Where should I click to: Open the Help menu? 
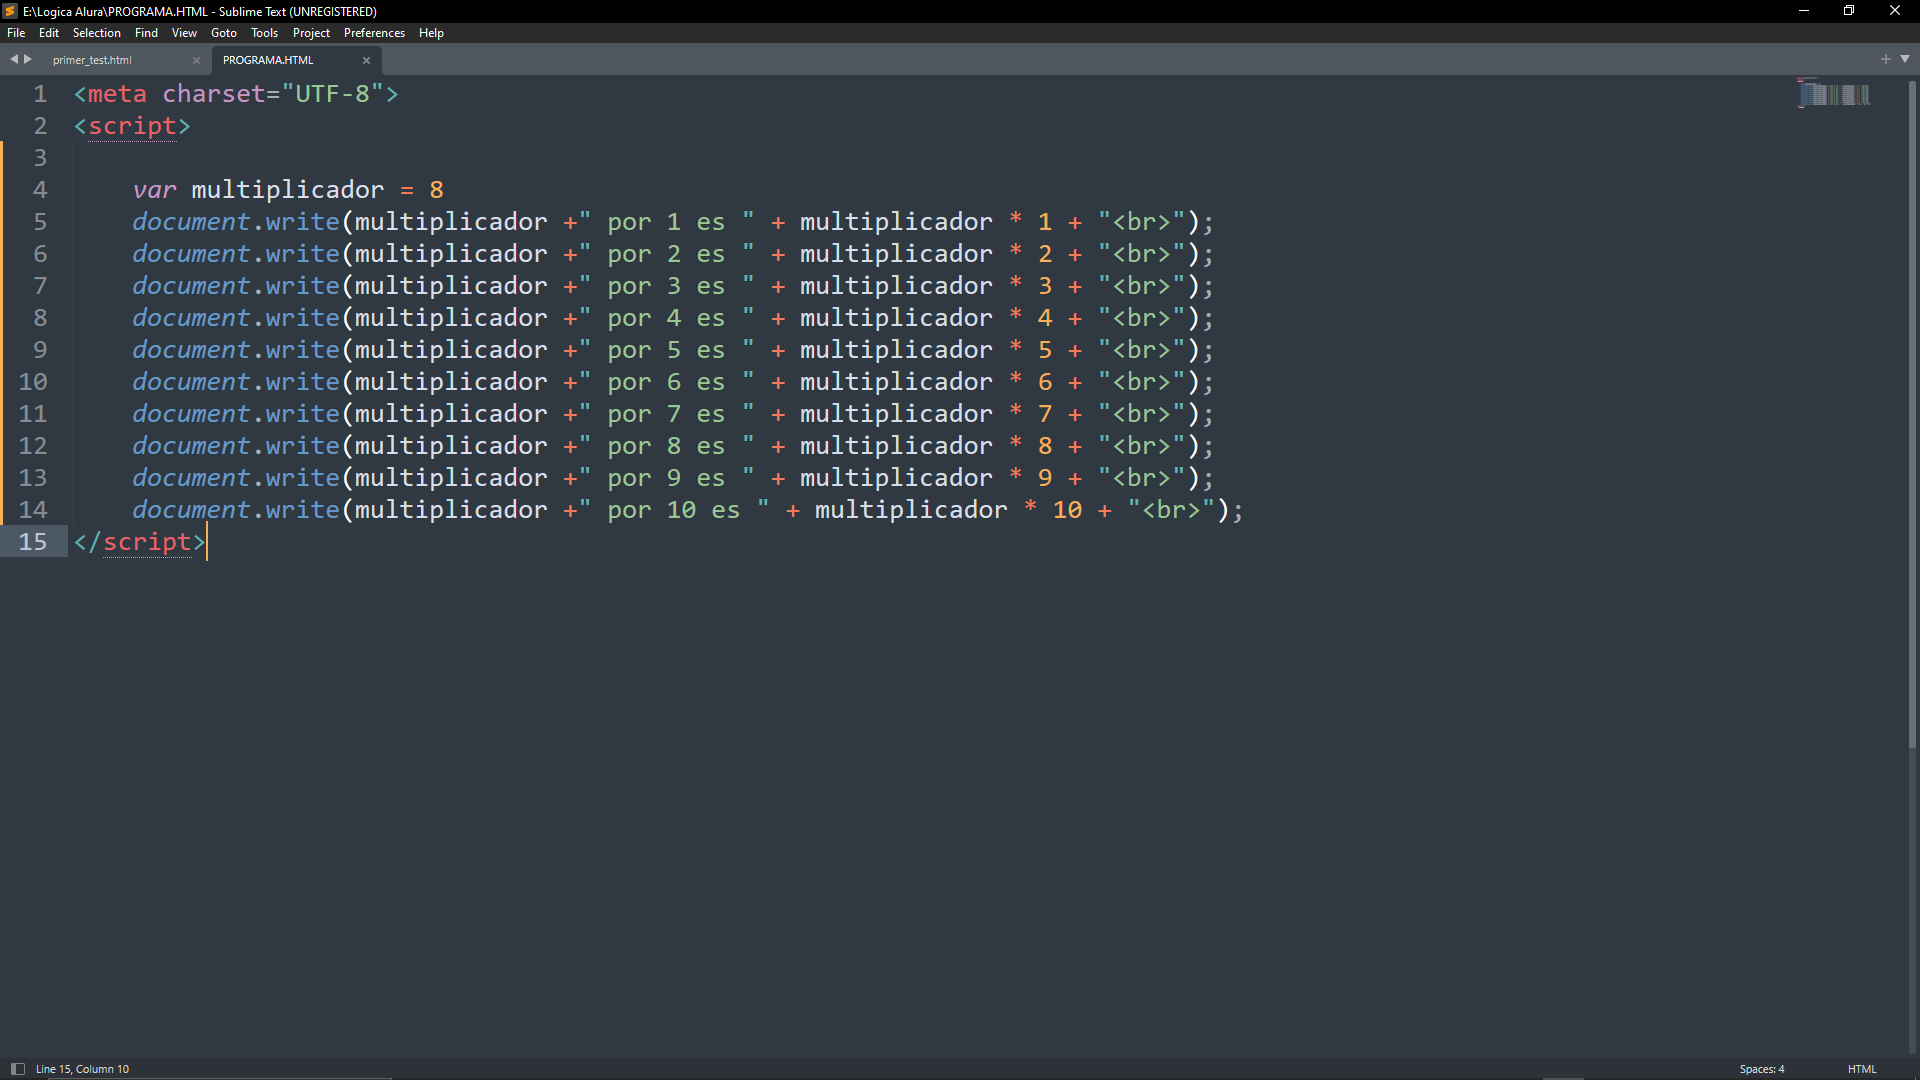coord(431,33)
